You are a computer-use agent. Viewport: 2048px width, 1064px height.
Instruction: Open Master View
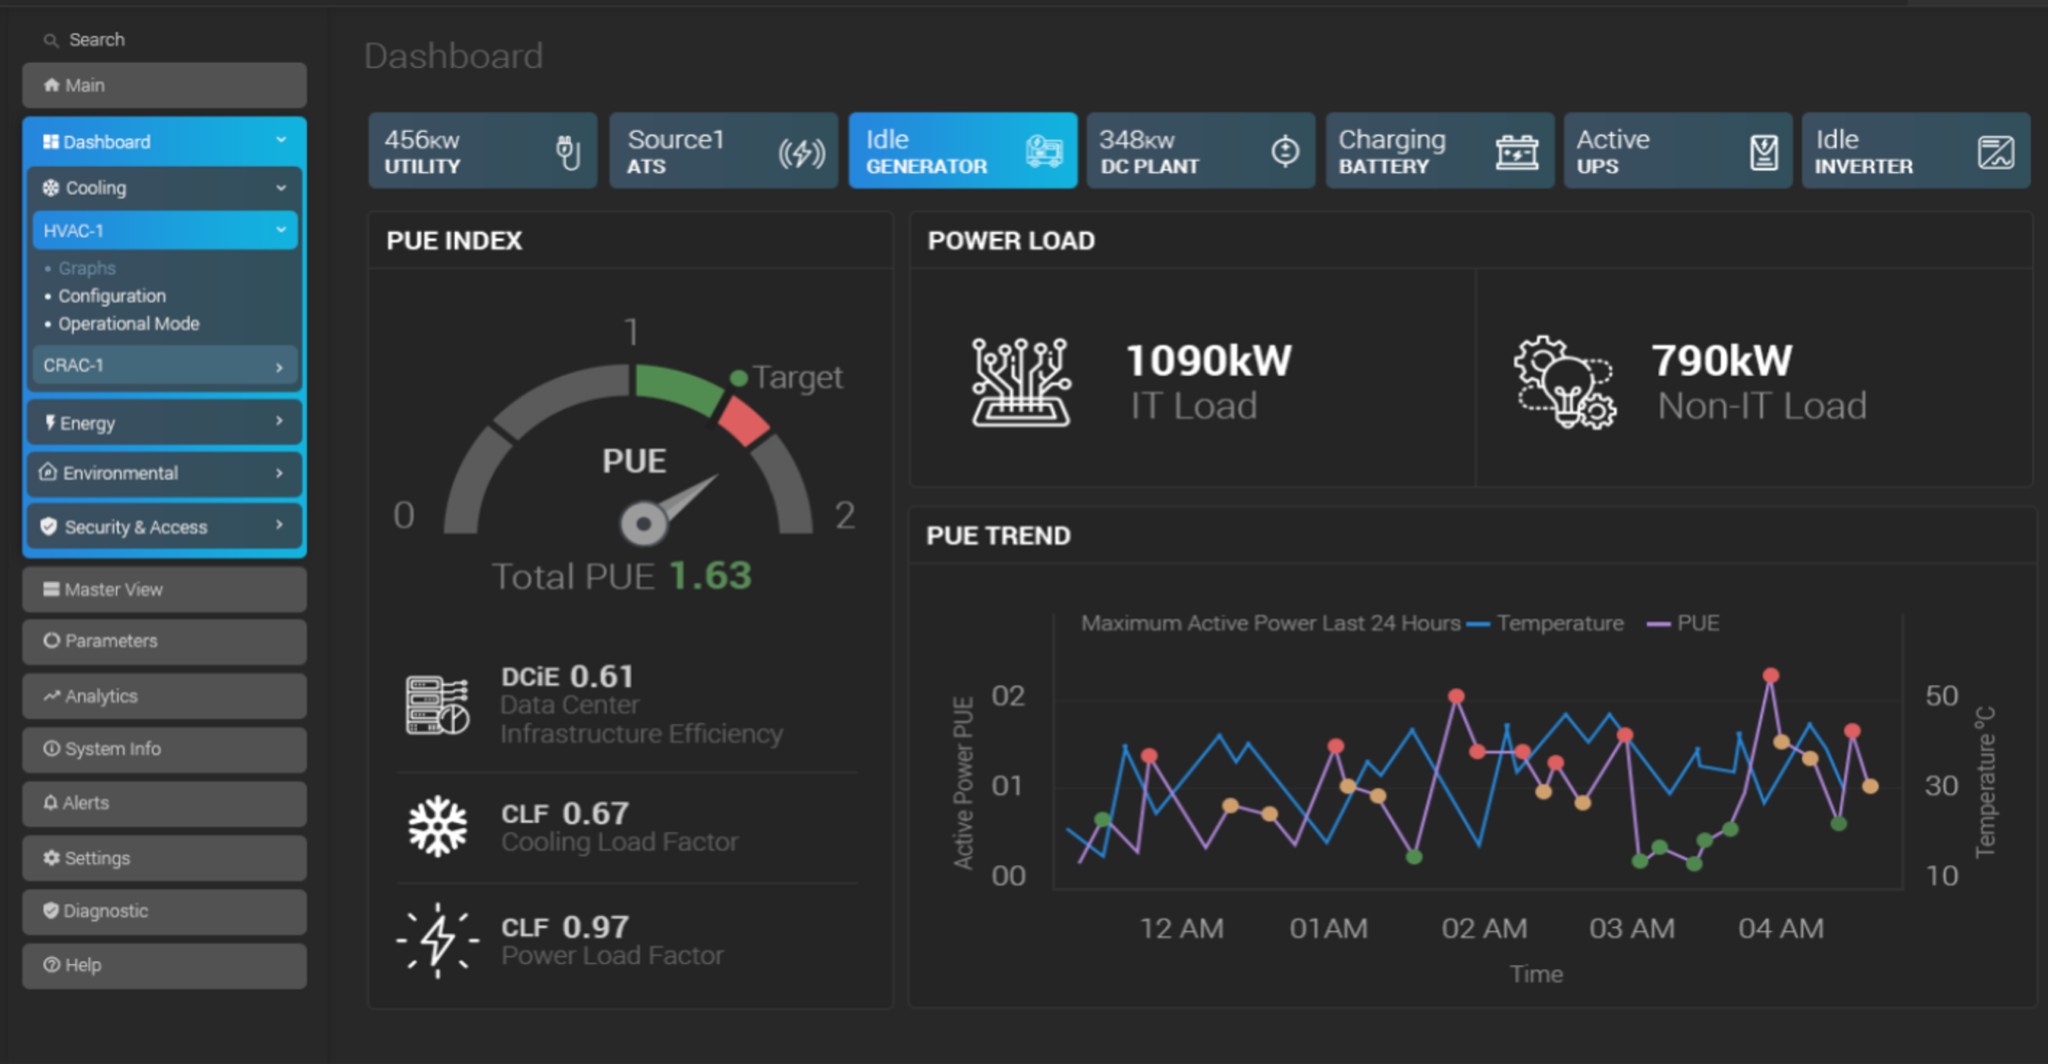(113, 589)
